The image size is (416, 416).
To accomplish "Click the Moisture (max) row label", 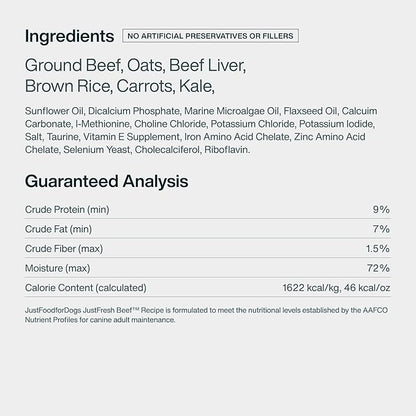I will [x=58, y=268].
